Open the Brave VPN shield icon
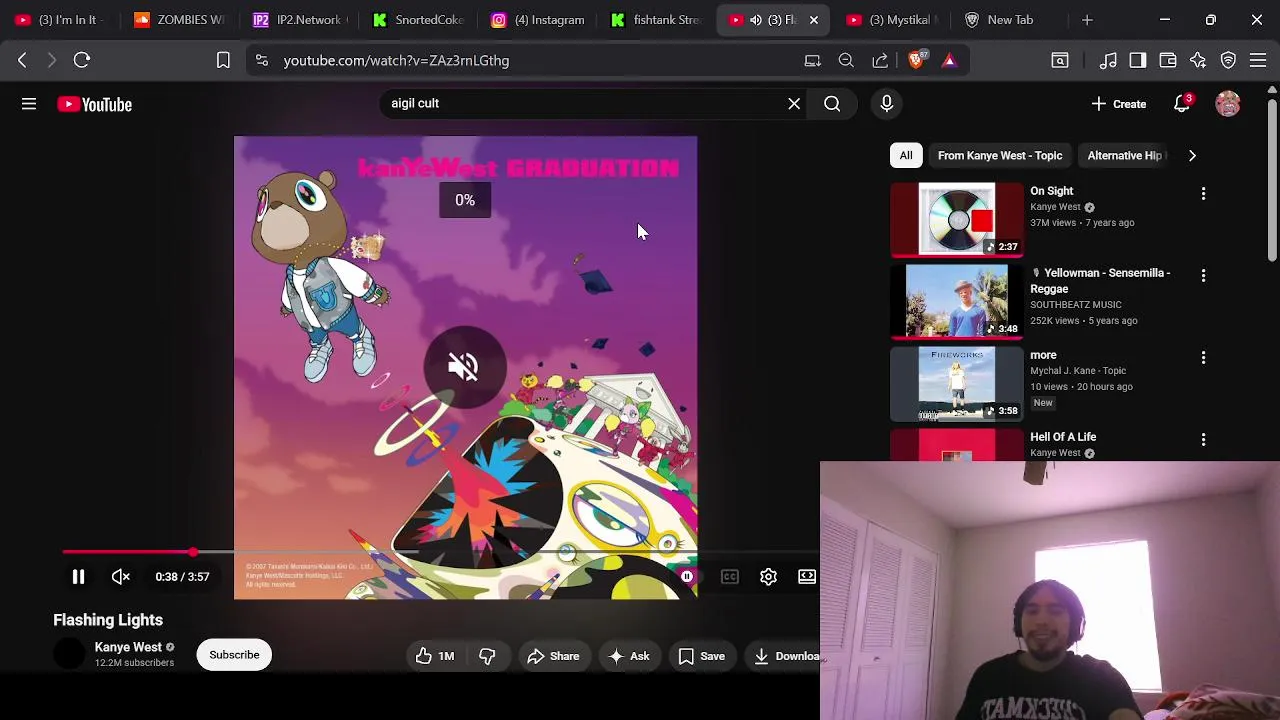Image resolution: width=1280 pixels, height=720 pixels. pos(1228,60)
